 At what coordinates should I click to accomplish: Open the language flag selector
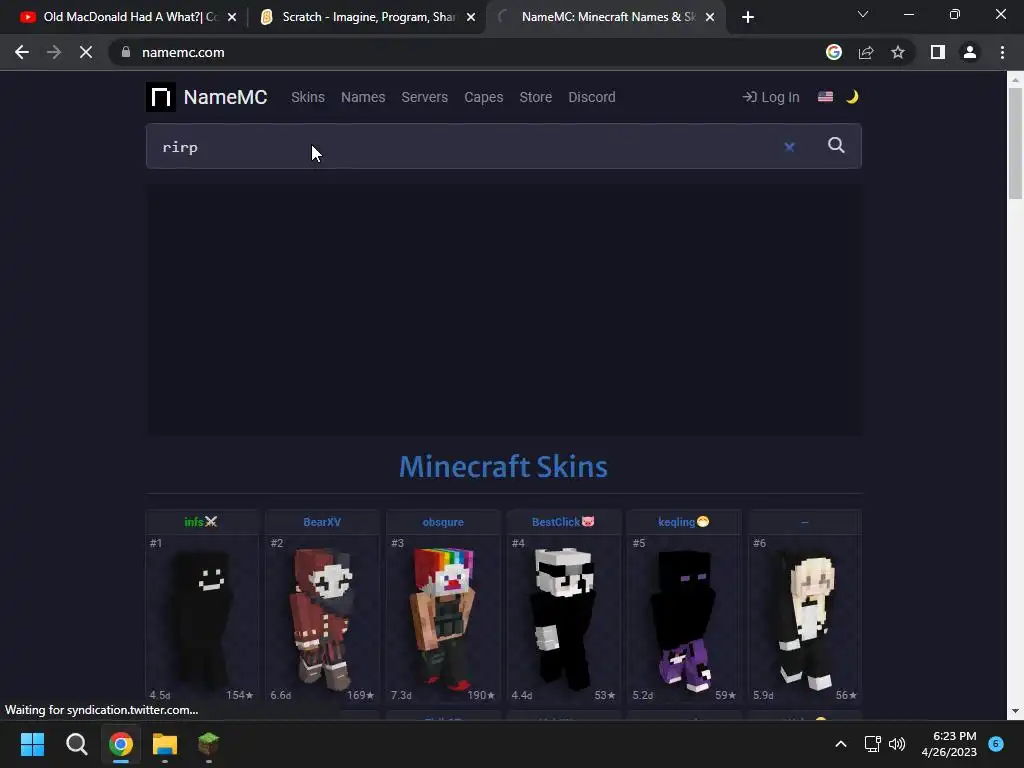tap(825, 97)
